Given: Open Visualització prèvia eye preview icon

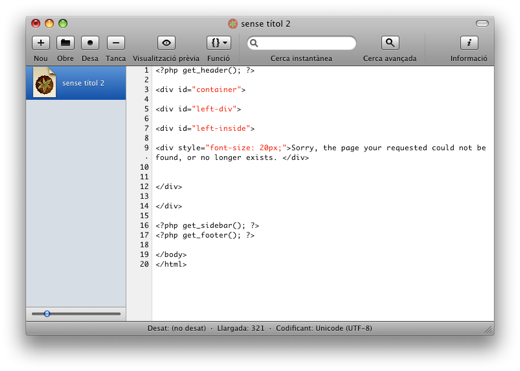Looking at the screenshot, I should [x=166, y=43].
